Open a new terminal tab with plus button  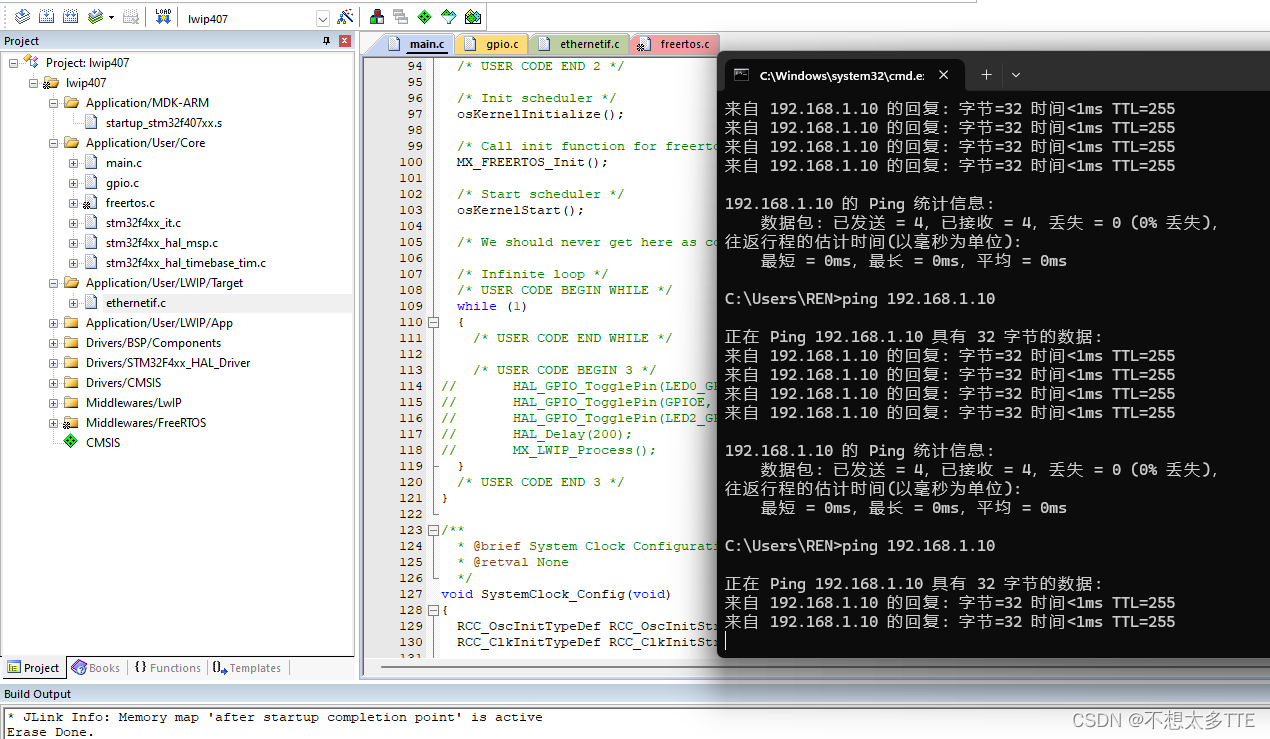point(986,74)
